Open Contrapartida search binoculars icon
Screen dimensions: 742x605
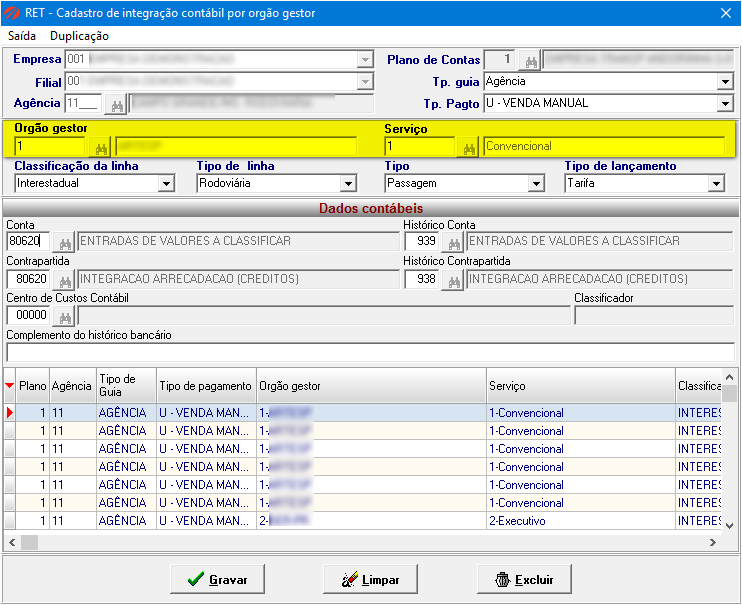tap(64, 280)
